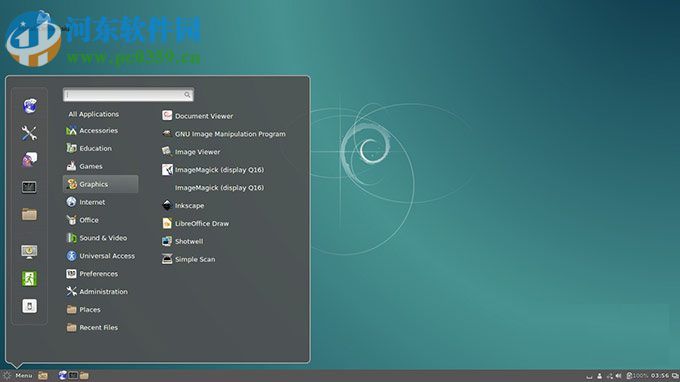Click the battery 100% indicator
The image size is (680, 382).
[x=637, y=375]
